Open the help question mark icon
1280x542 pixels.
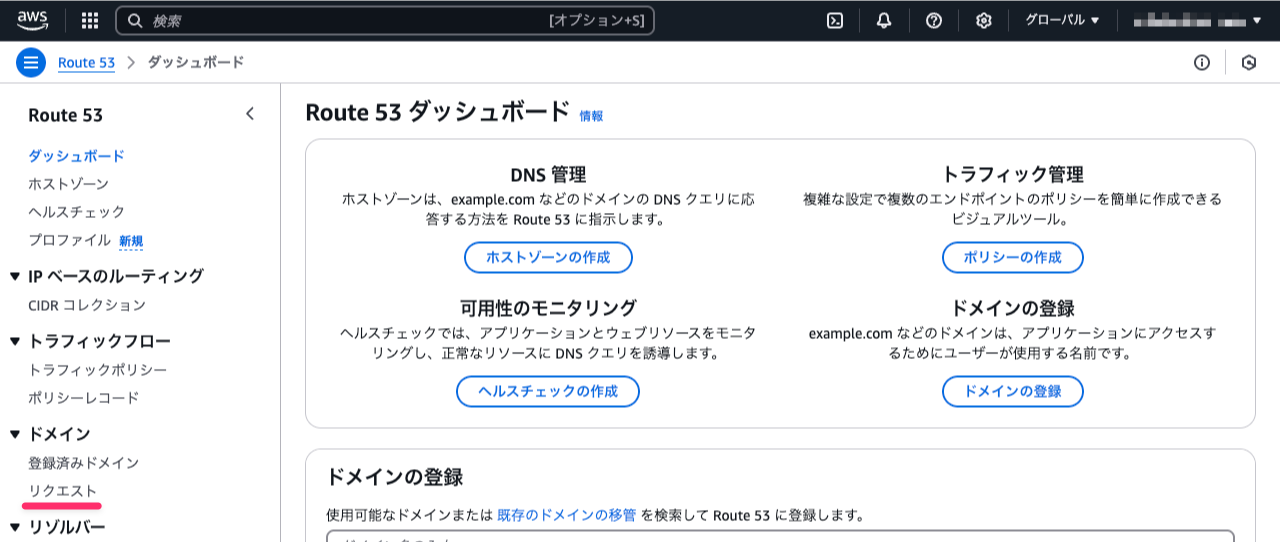[x=934, y=20]
